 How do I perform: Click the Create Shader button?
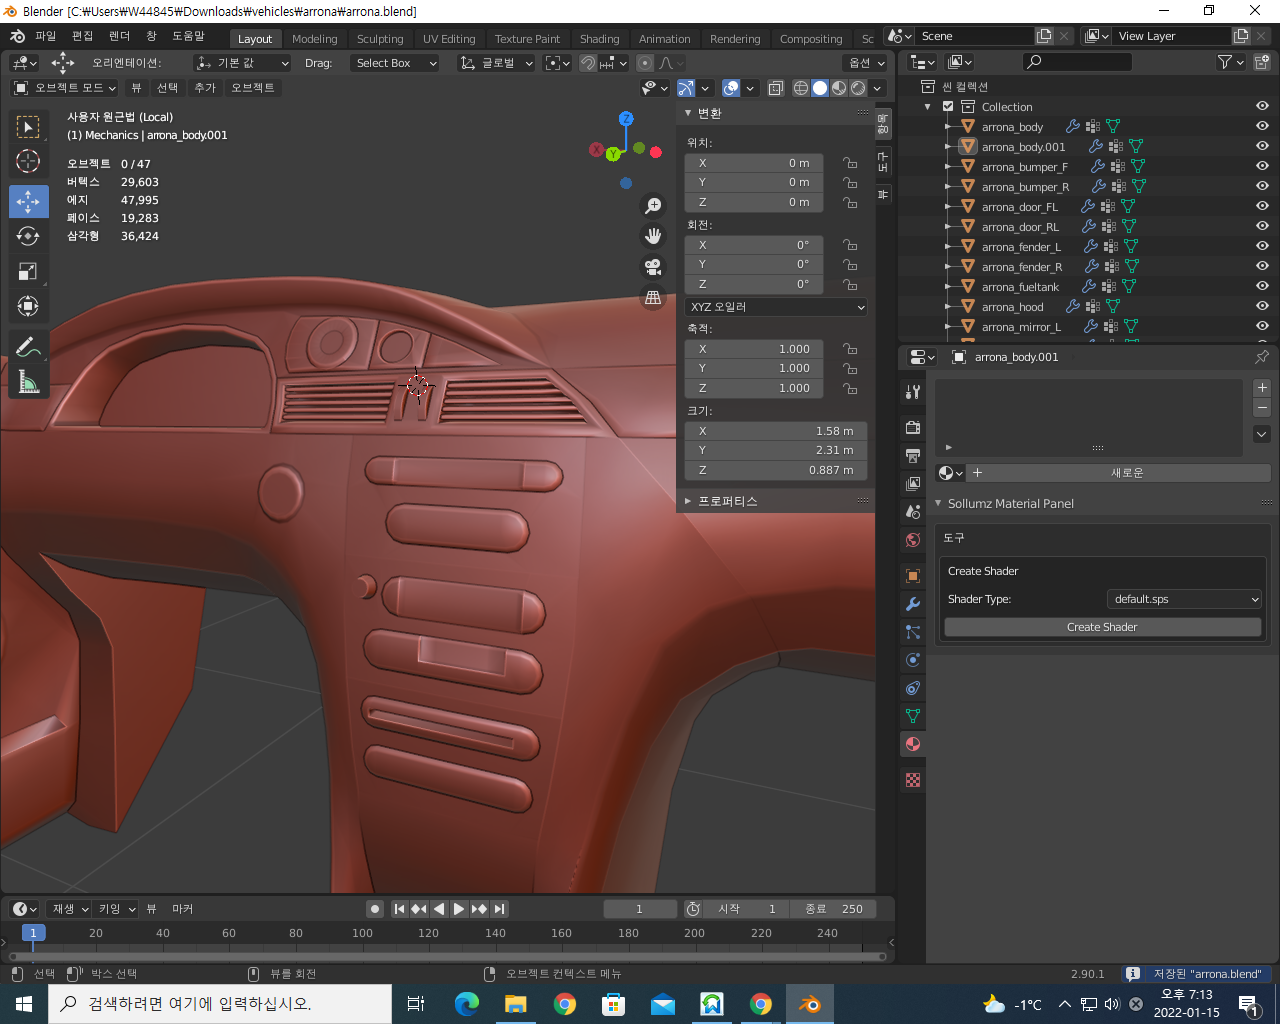(x=1102, y=627)
